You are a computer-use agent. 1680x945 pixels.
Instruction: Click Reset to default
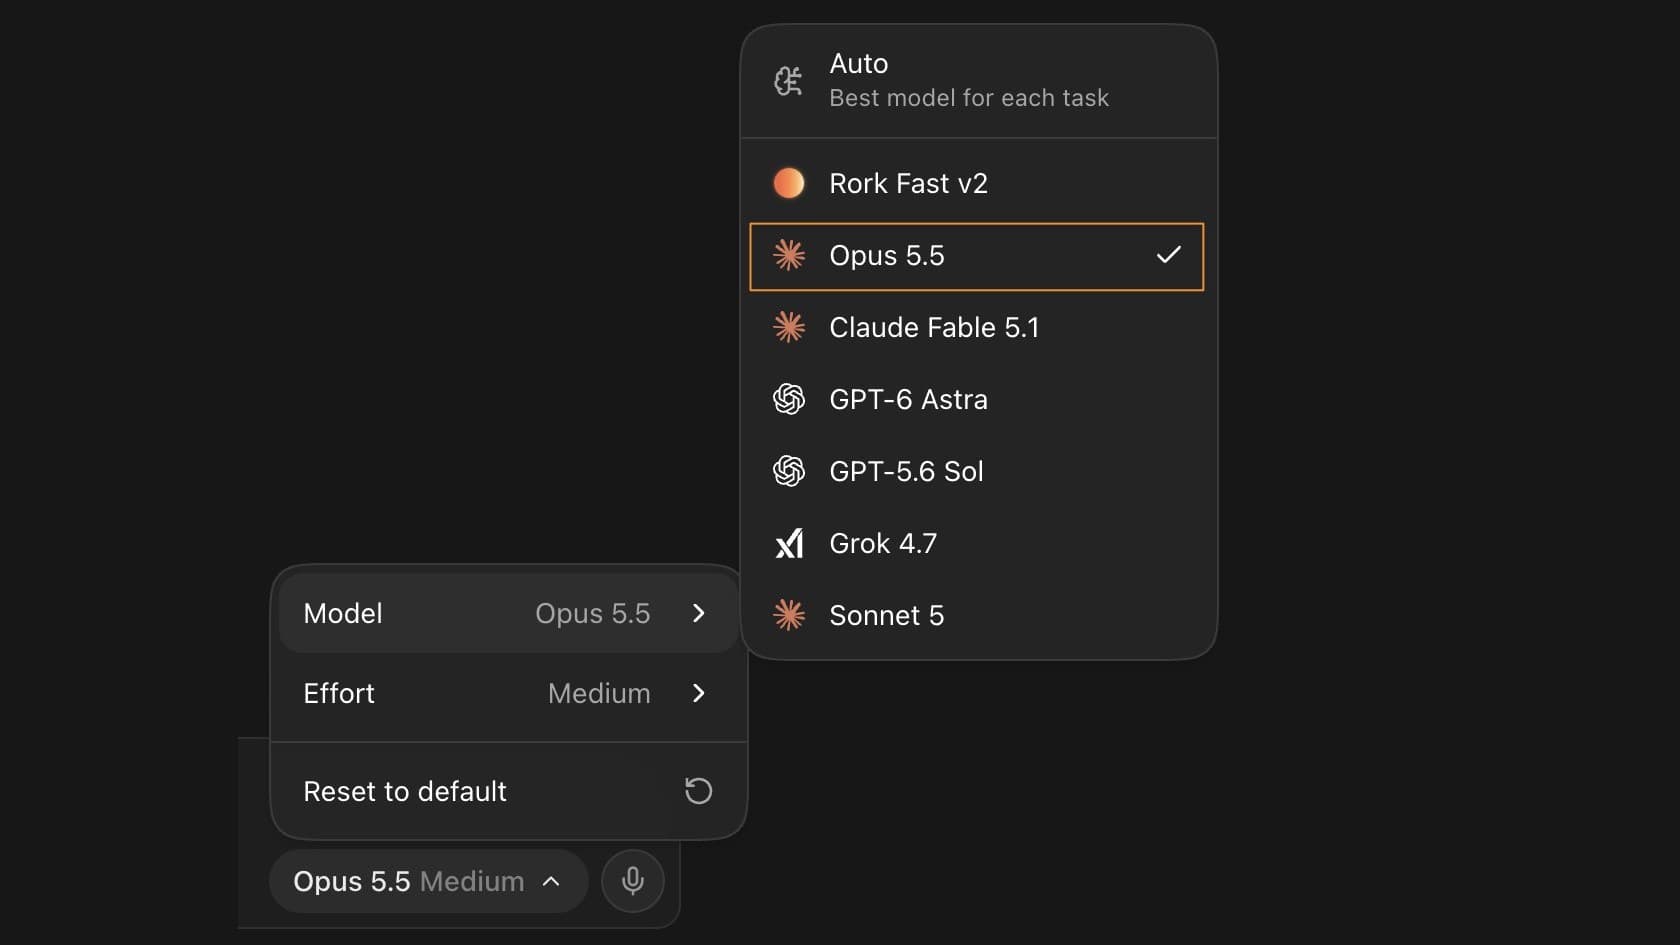[x=508, y=791]
